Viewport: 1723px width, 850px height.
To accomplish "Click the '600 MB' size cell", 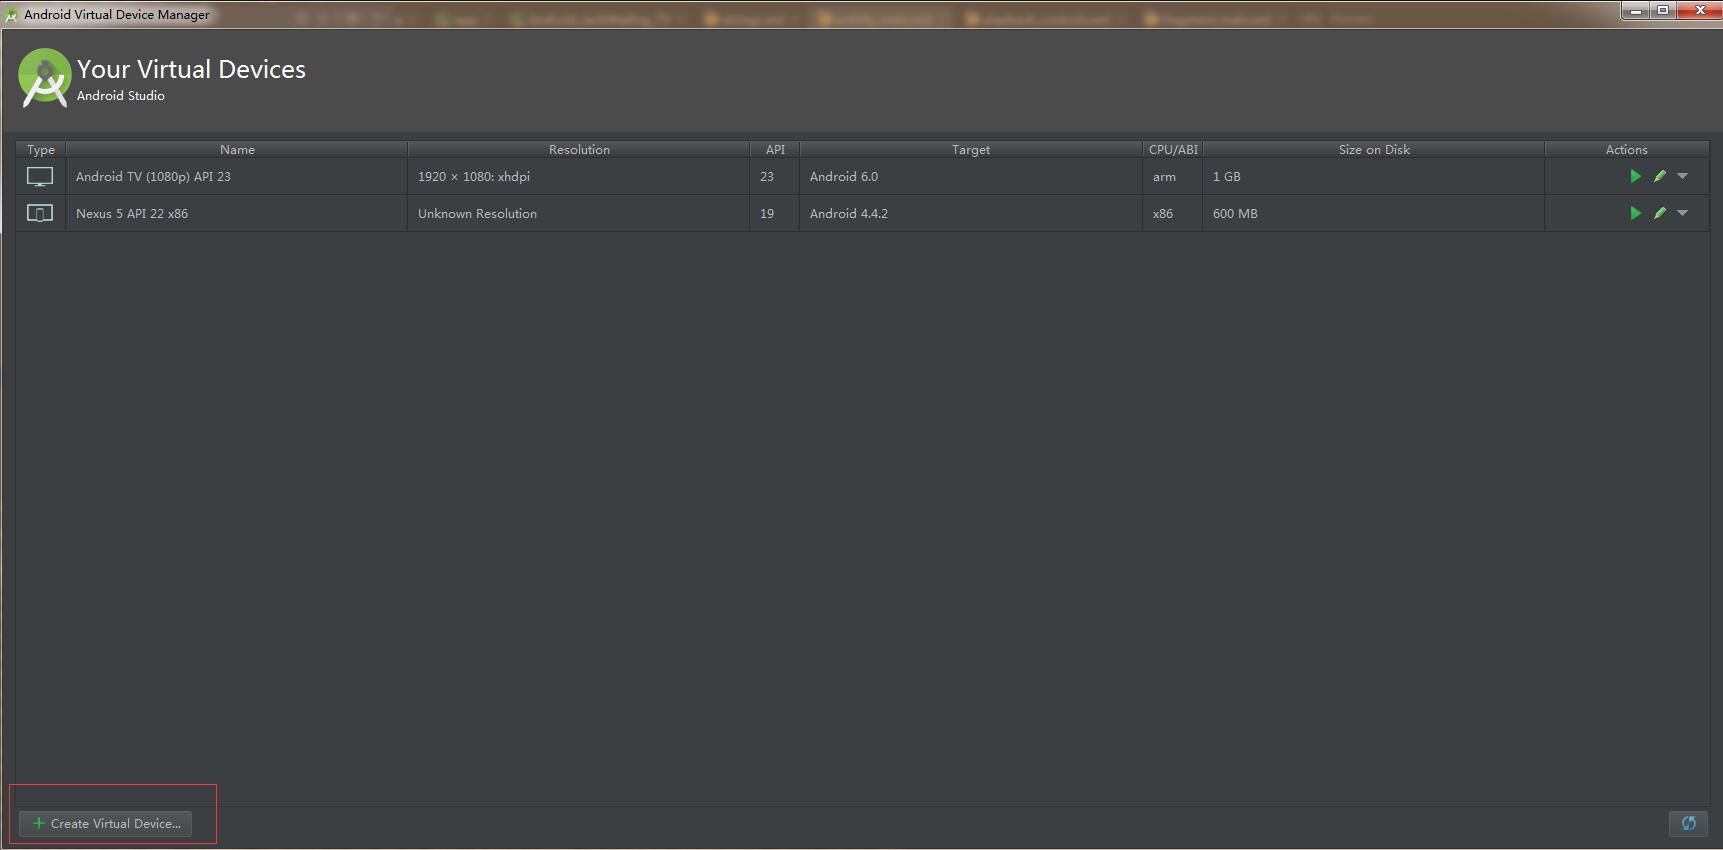I will [1374, 213].
